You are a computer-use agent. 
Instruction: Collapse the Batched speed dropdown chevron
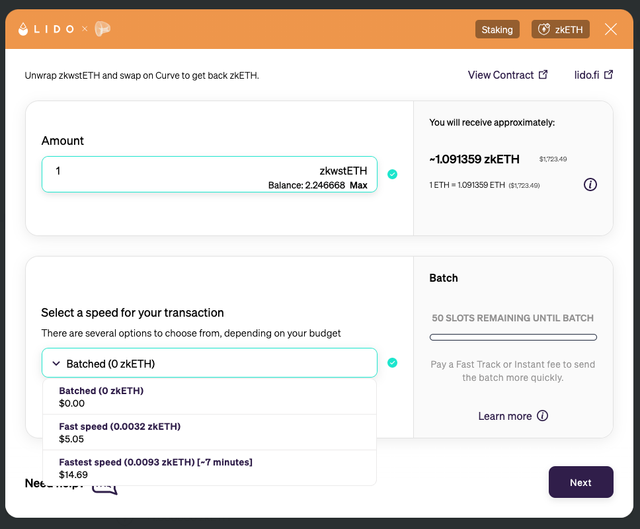pyautogui.click(x=56, y=363)
